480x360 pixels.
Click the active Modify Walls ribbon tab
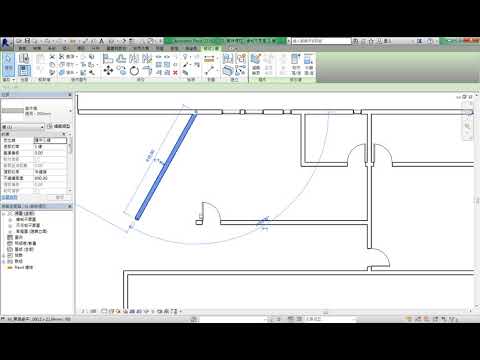[x=211, y=48]
